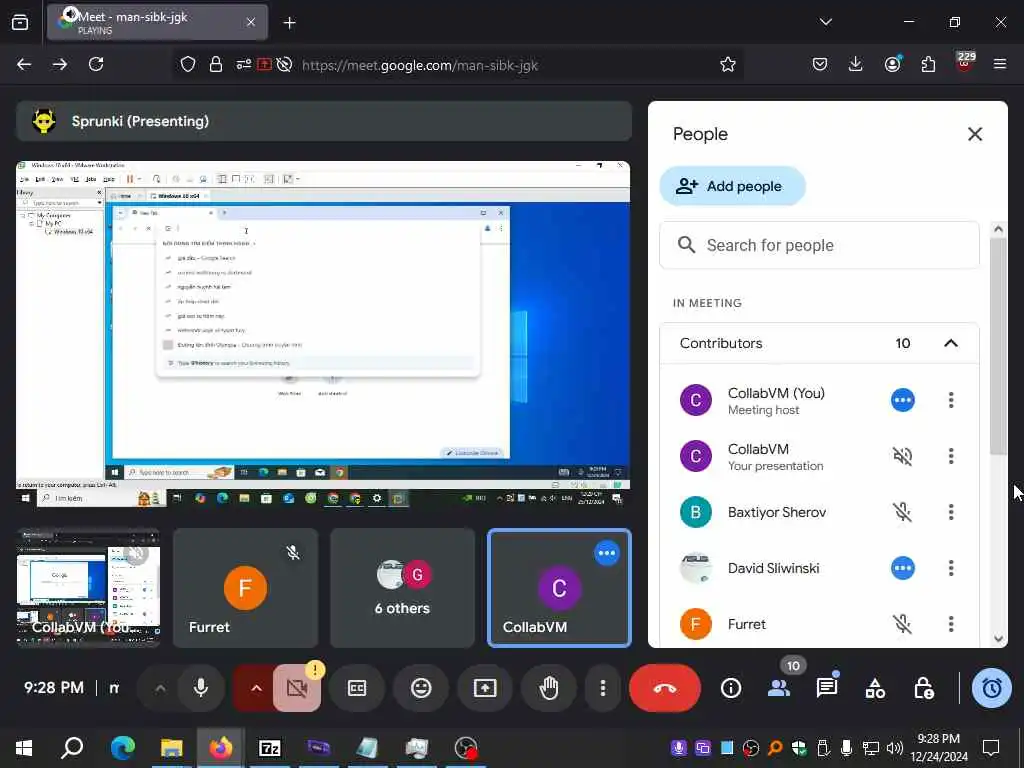
Task: Click the Present now screen-share button
Action: coord(485,688)
